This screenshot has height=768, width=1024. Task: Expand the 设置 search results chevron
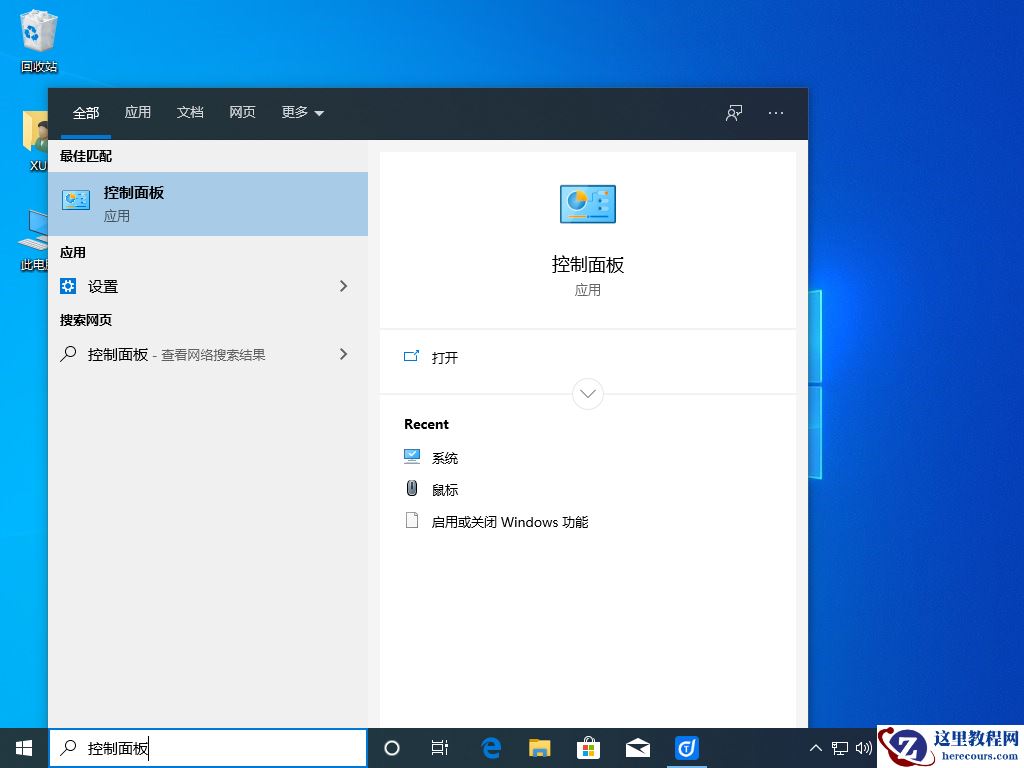pyautogui.click(x=343, y=286)
